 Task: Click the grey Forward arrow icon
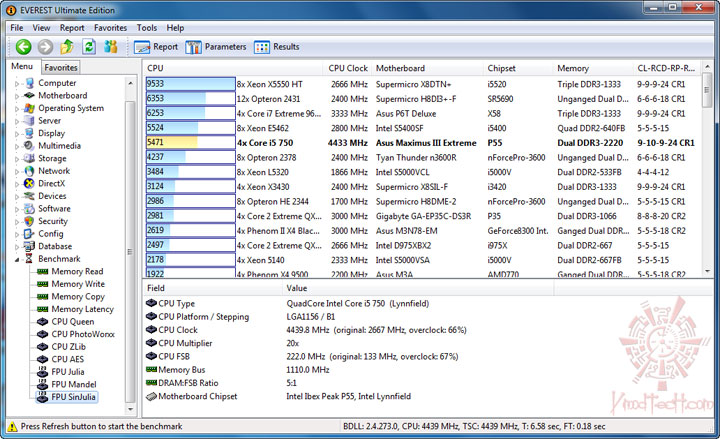pyautogui.click(x=45, y=47)
